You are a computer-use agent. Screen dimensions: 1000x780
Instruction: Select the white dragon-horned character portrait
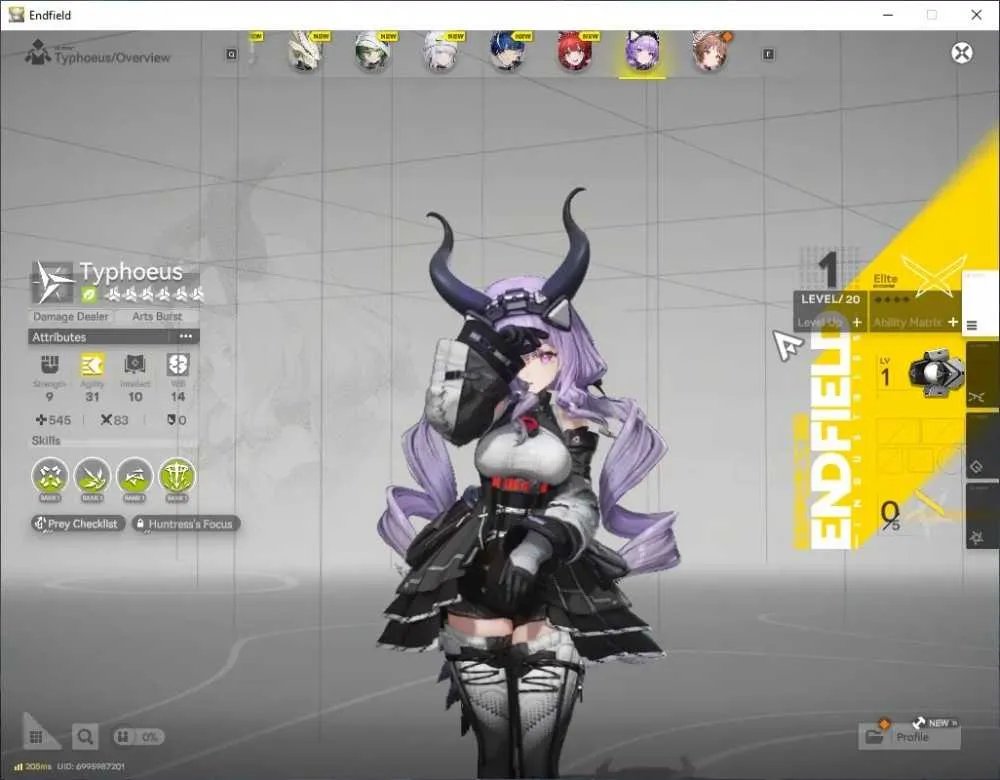304,52
